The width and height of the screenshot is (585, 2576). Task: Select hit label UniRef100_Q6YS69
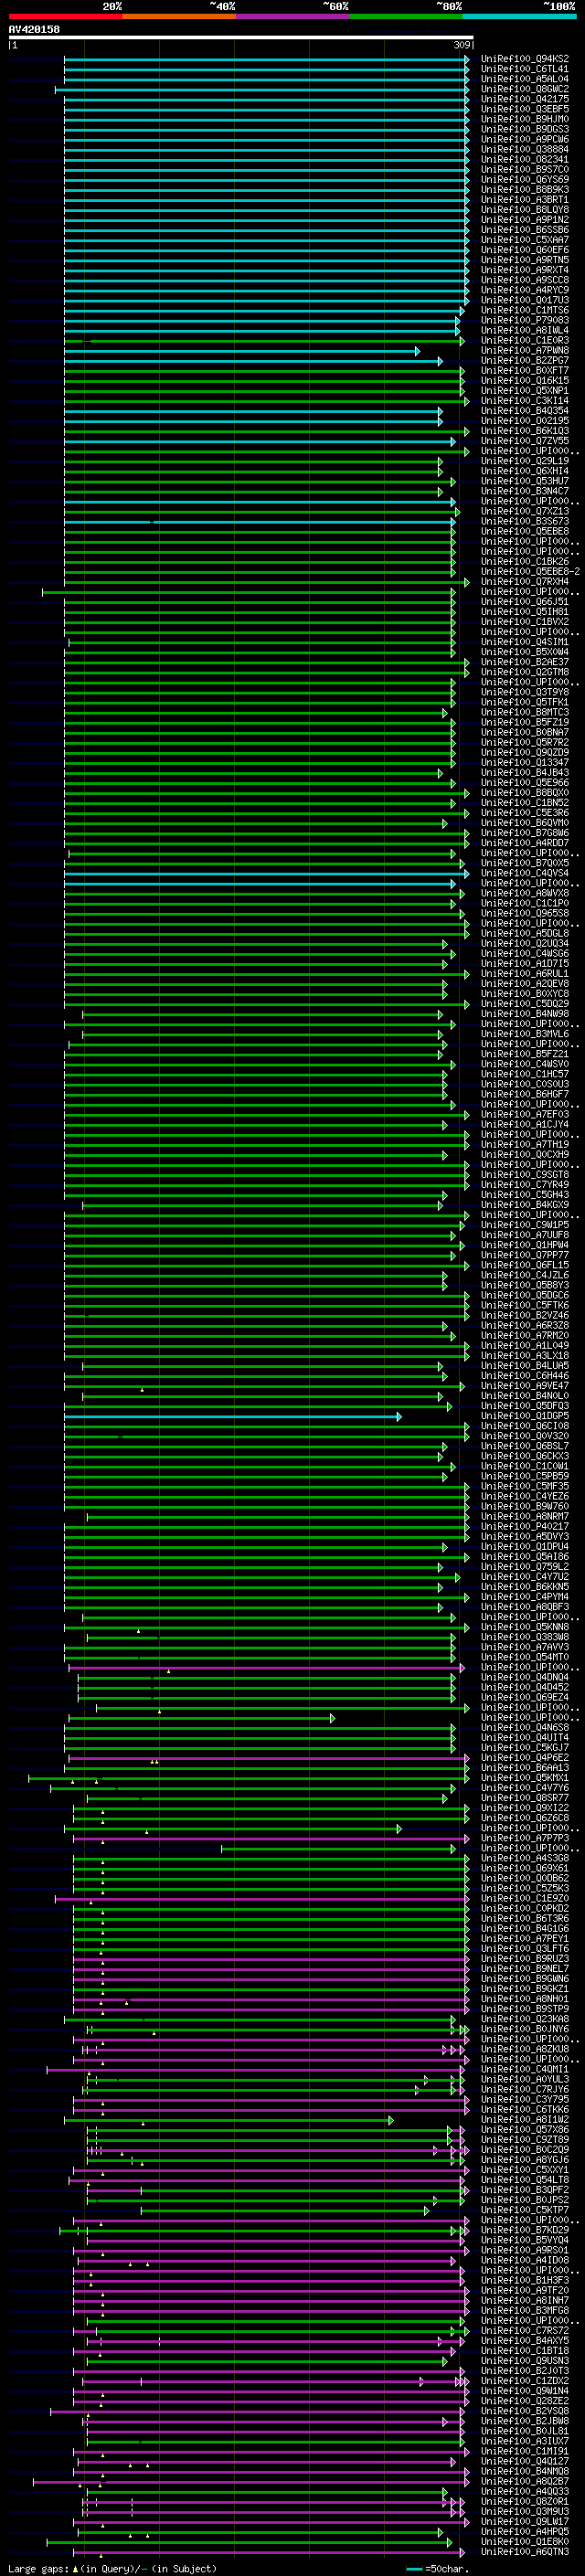(525, 179)
